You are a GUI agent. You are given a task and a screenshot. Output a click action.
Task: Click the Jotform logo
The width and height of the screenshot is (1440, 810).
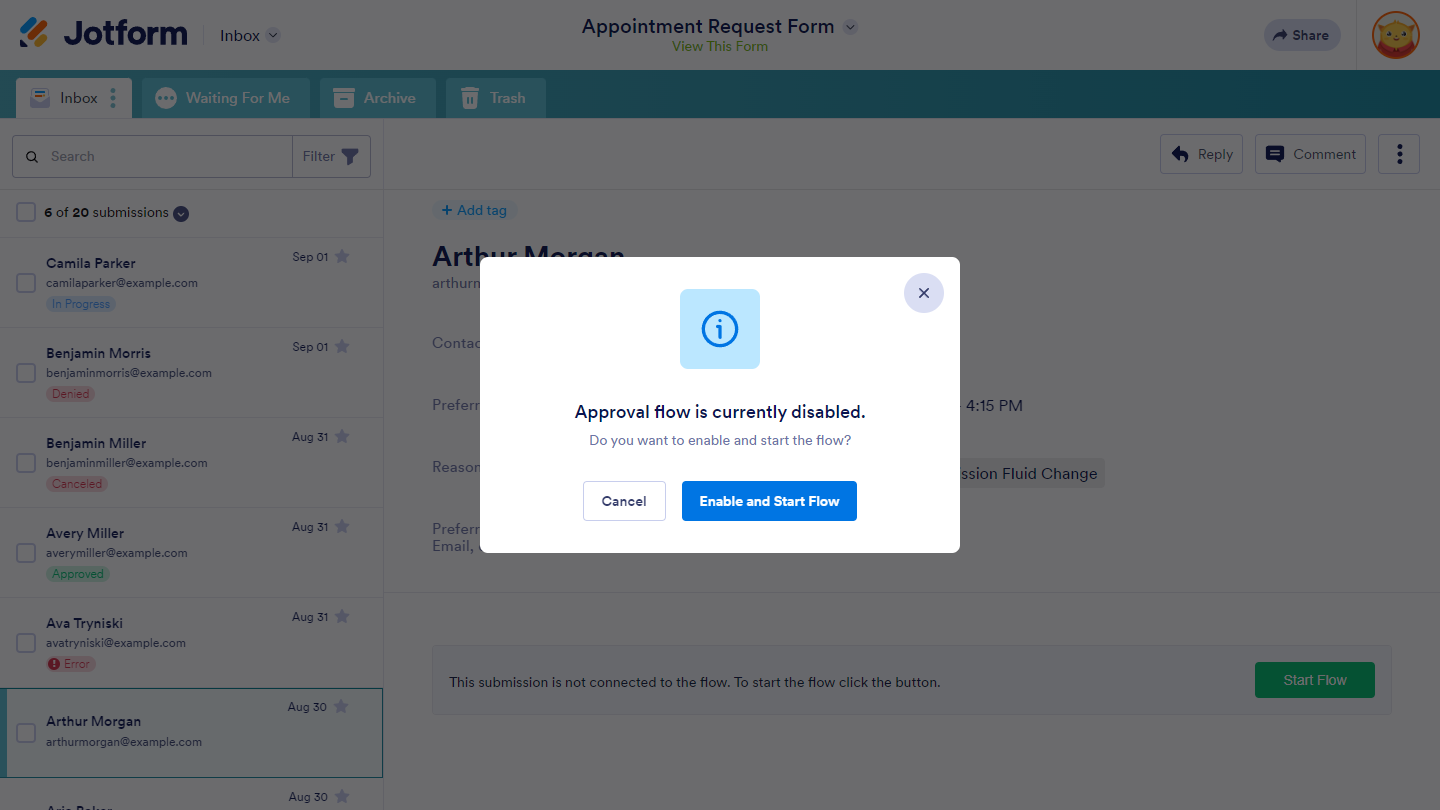coord(104,34)
